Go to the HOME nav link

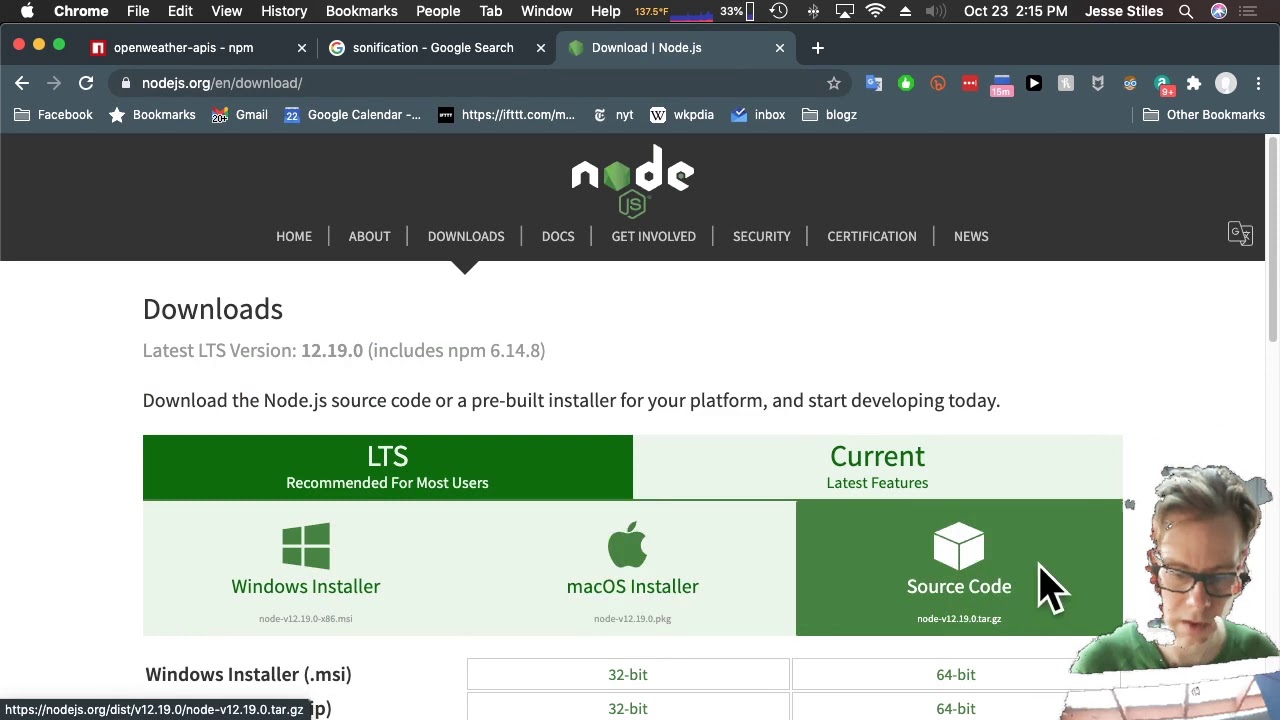point(294,236)
